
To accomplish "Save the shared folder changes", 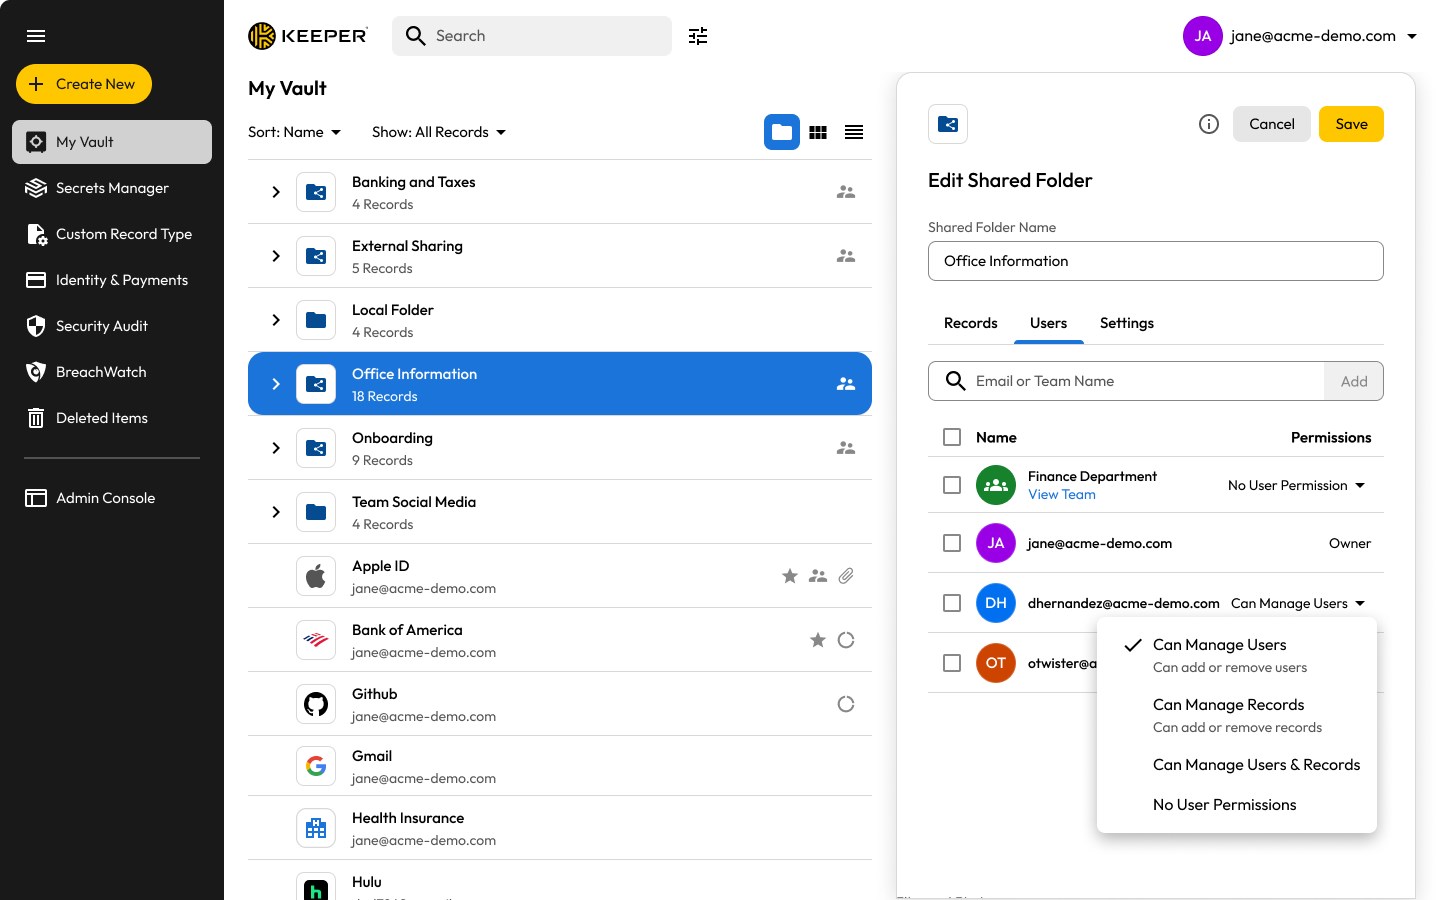I will 1351,124.
